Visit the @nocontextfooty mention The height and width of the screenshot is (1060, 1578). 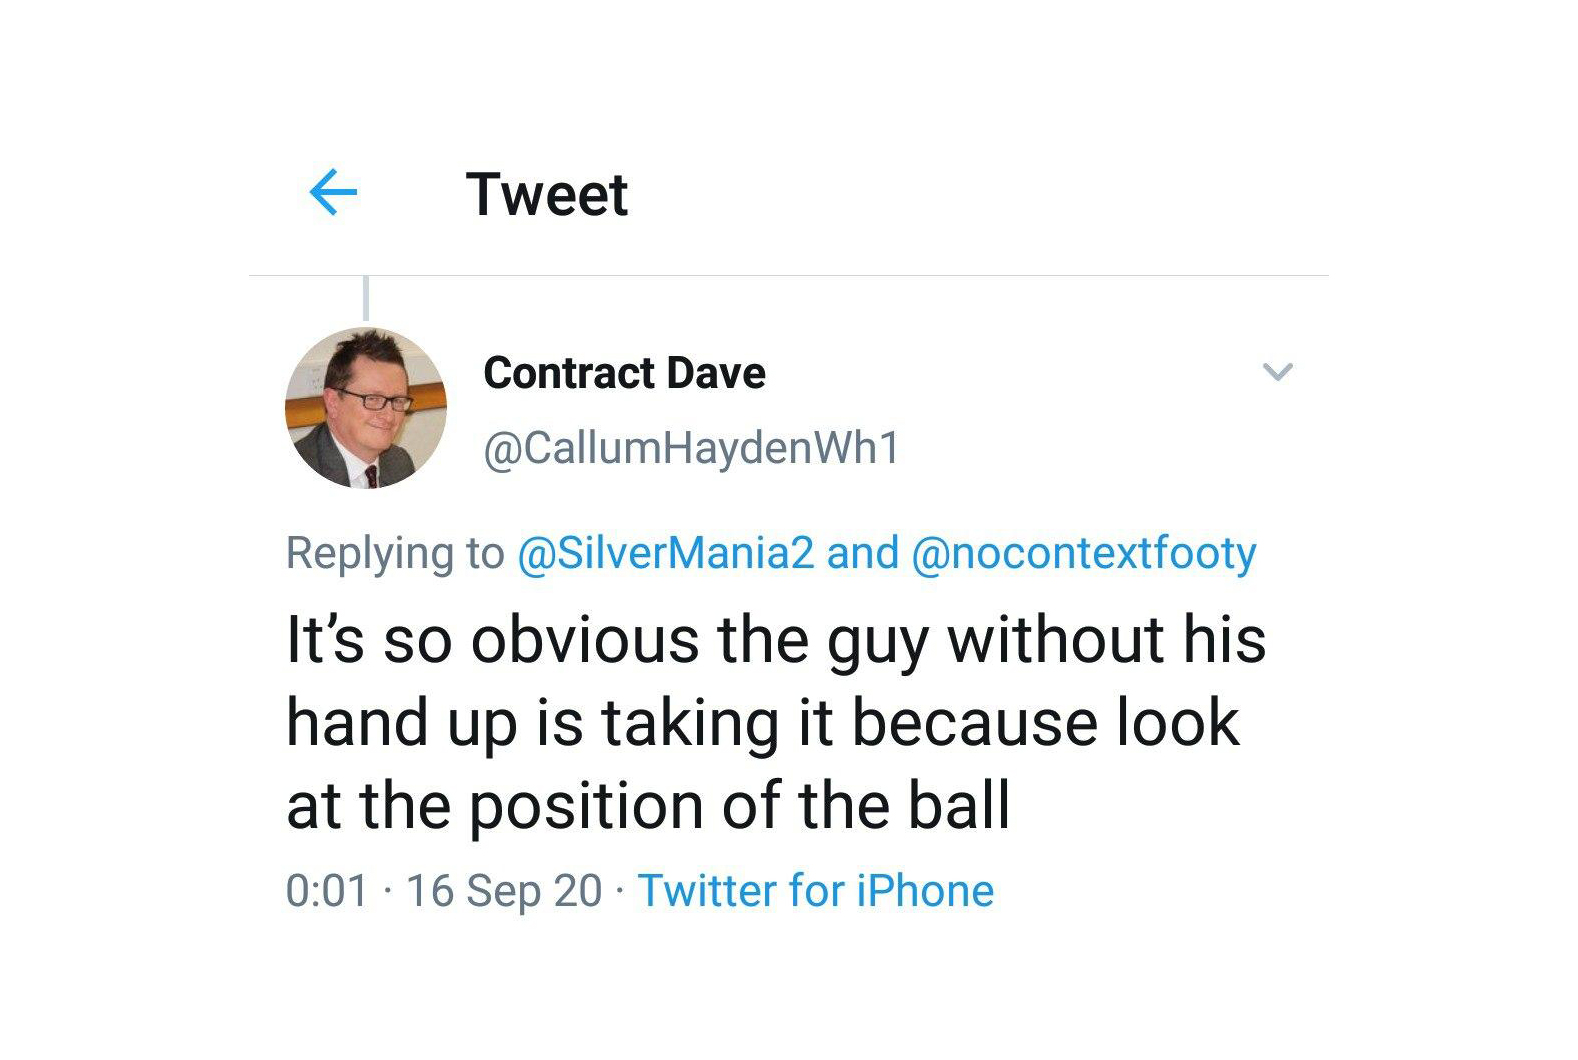click(x=1084, y=553)
